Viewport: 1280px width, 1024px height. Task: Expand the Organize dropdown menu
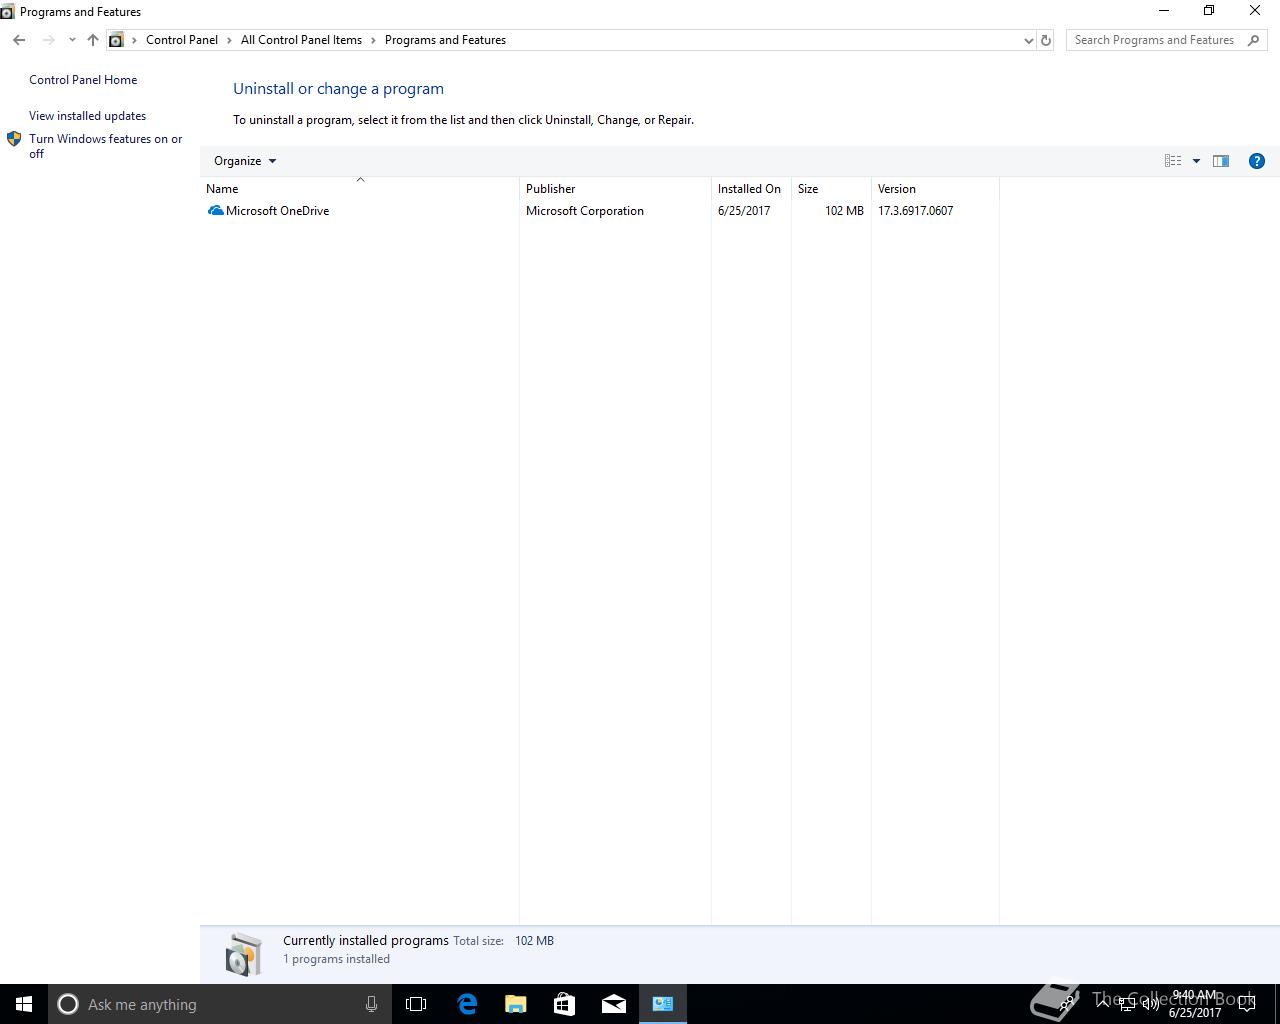(x=245, y=161)
